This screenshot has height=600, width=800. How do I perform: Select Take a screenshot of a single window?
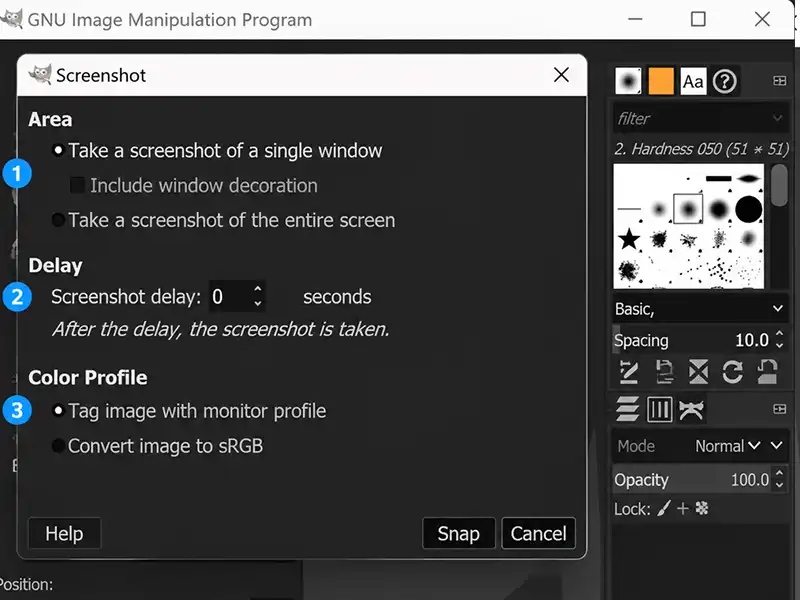(x=217, y=151)
